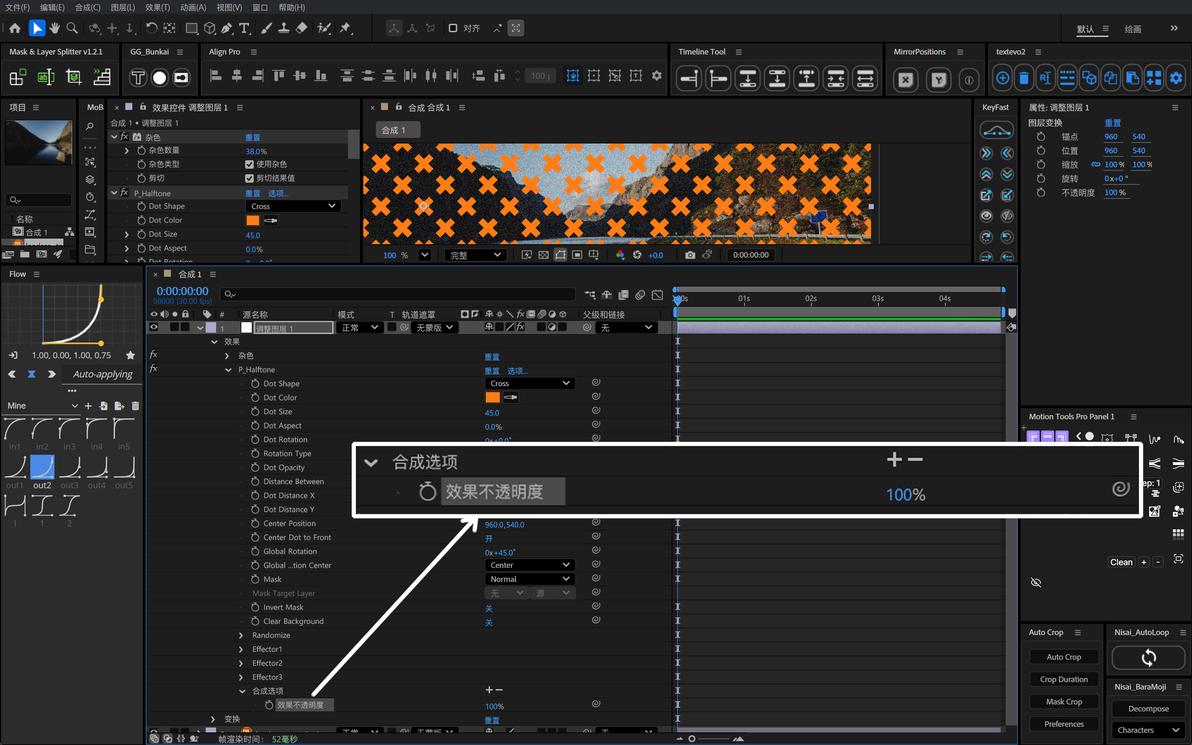This screenshot has height=745, width=1192.
Task: Select the Pen tool in toolbar
Action: pos(227,28)
